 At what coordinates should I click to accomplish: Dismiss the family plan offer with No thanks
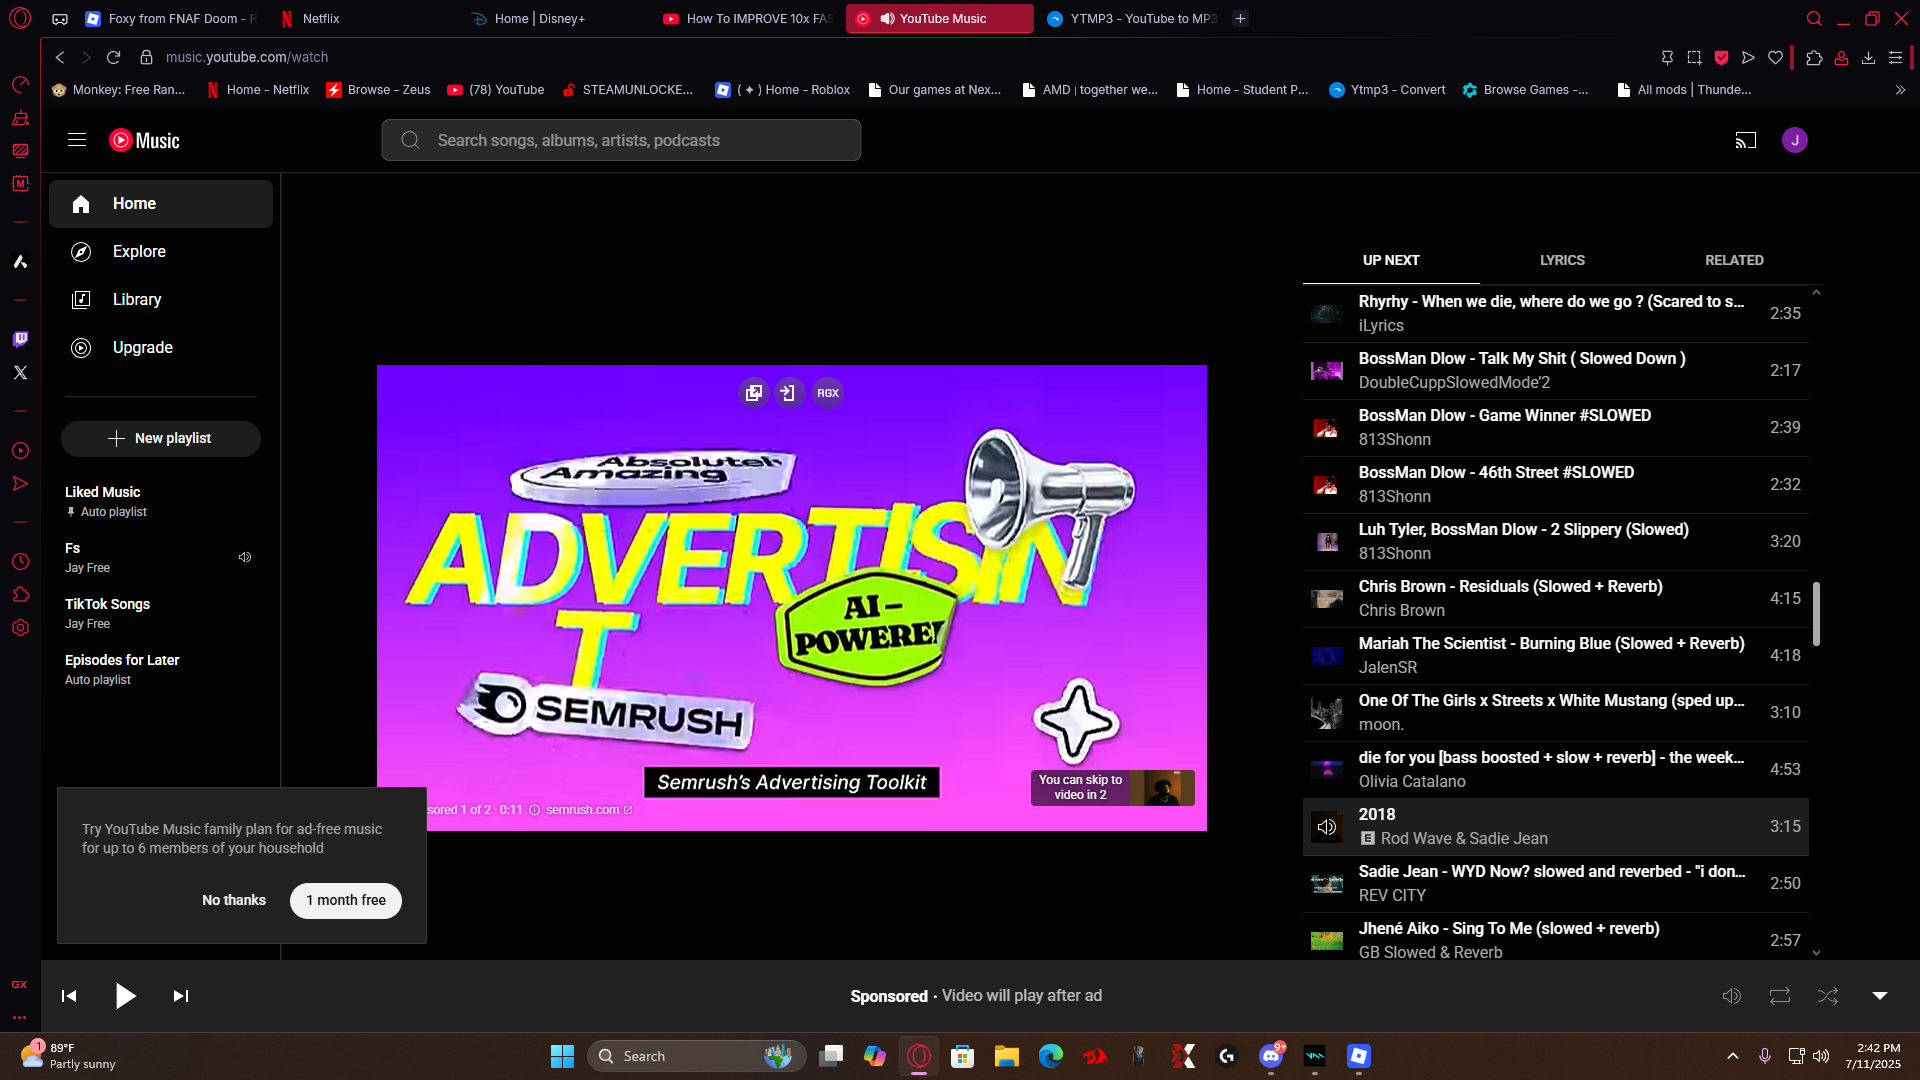(x=234, y=900)
